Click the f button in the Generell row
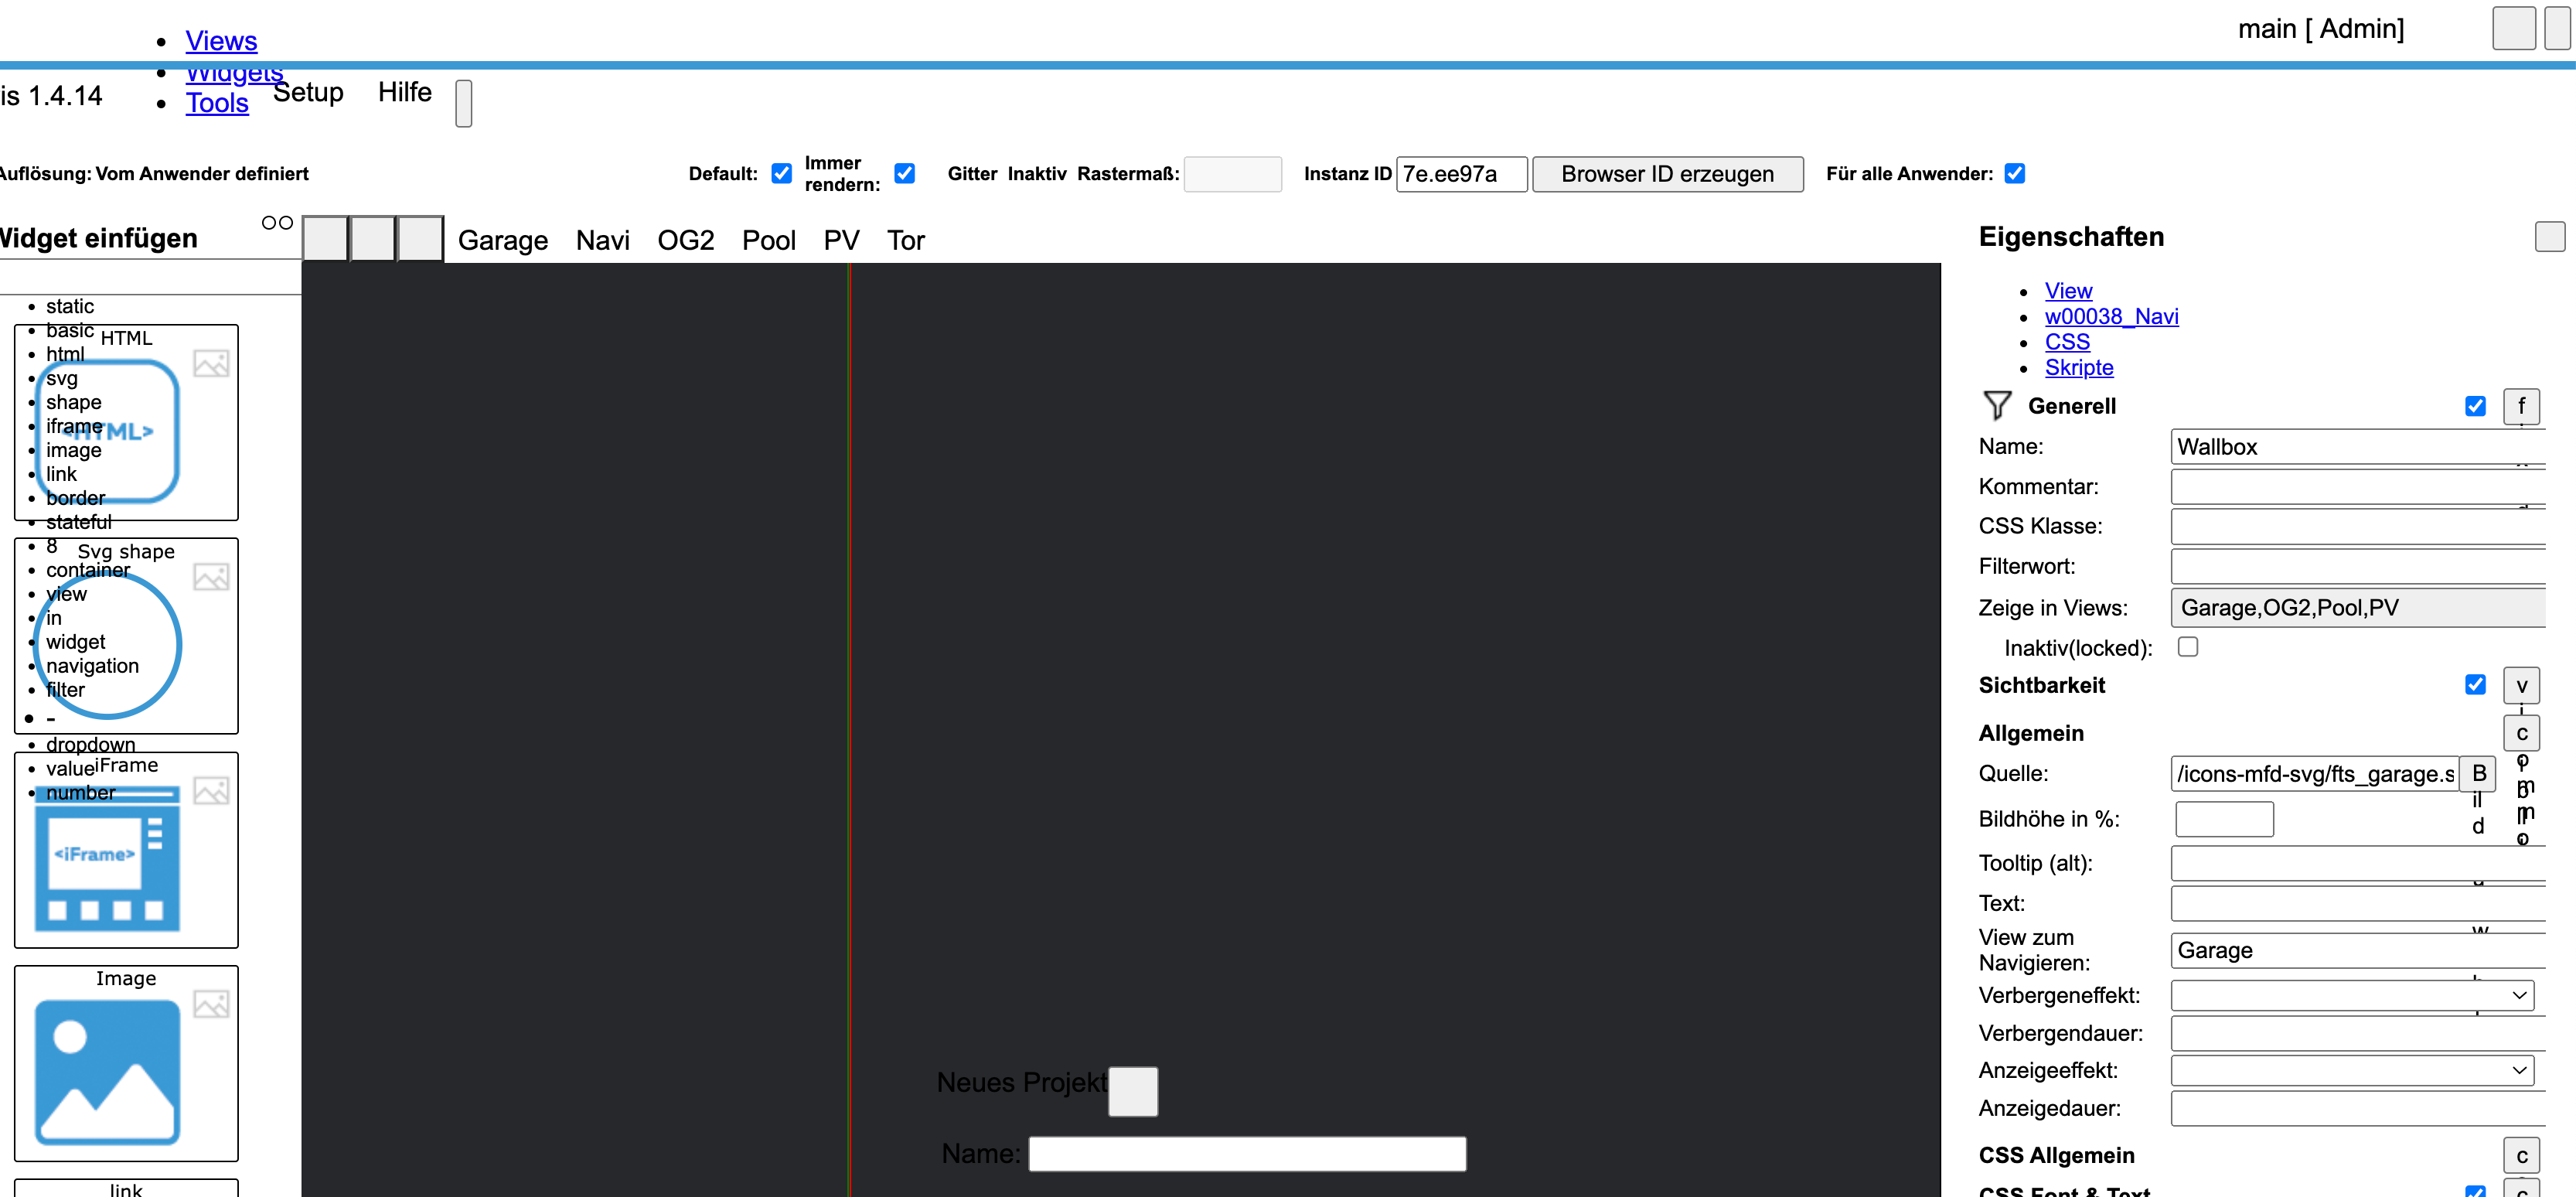2576x1197 pixels. (2520, 406)
